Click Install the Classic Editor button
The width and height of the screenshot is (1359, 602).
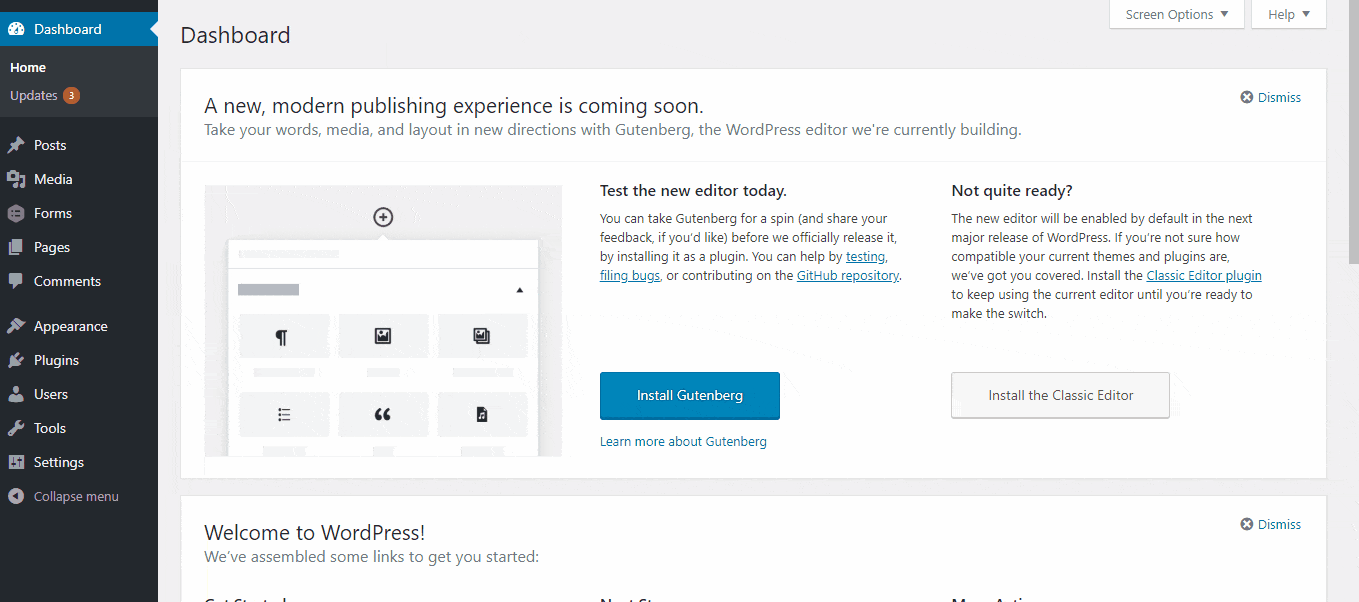click(x=1060, y=395)
